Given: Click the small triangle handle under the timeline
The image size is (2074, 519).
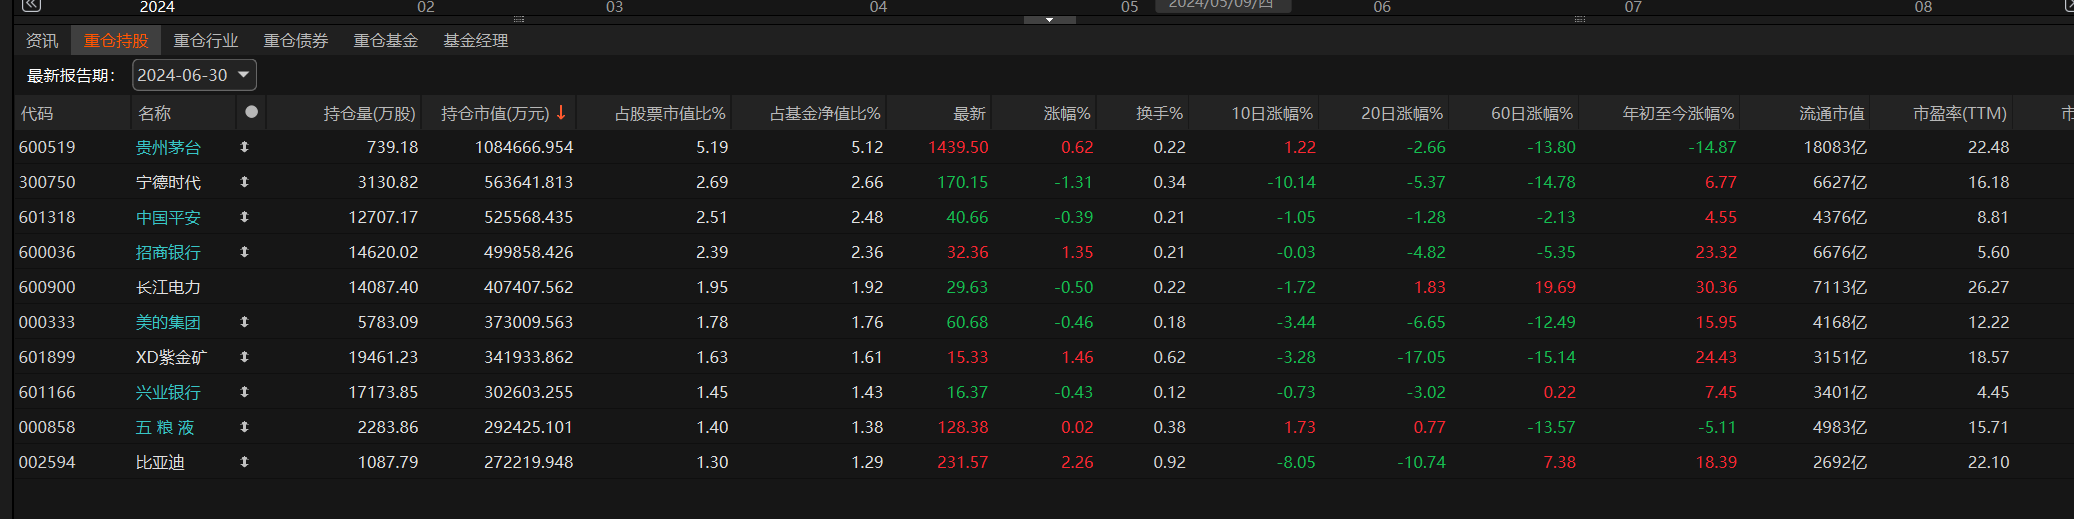Looking at the screenshot, I should [1049, 19].
